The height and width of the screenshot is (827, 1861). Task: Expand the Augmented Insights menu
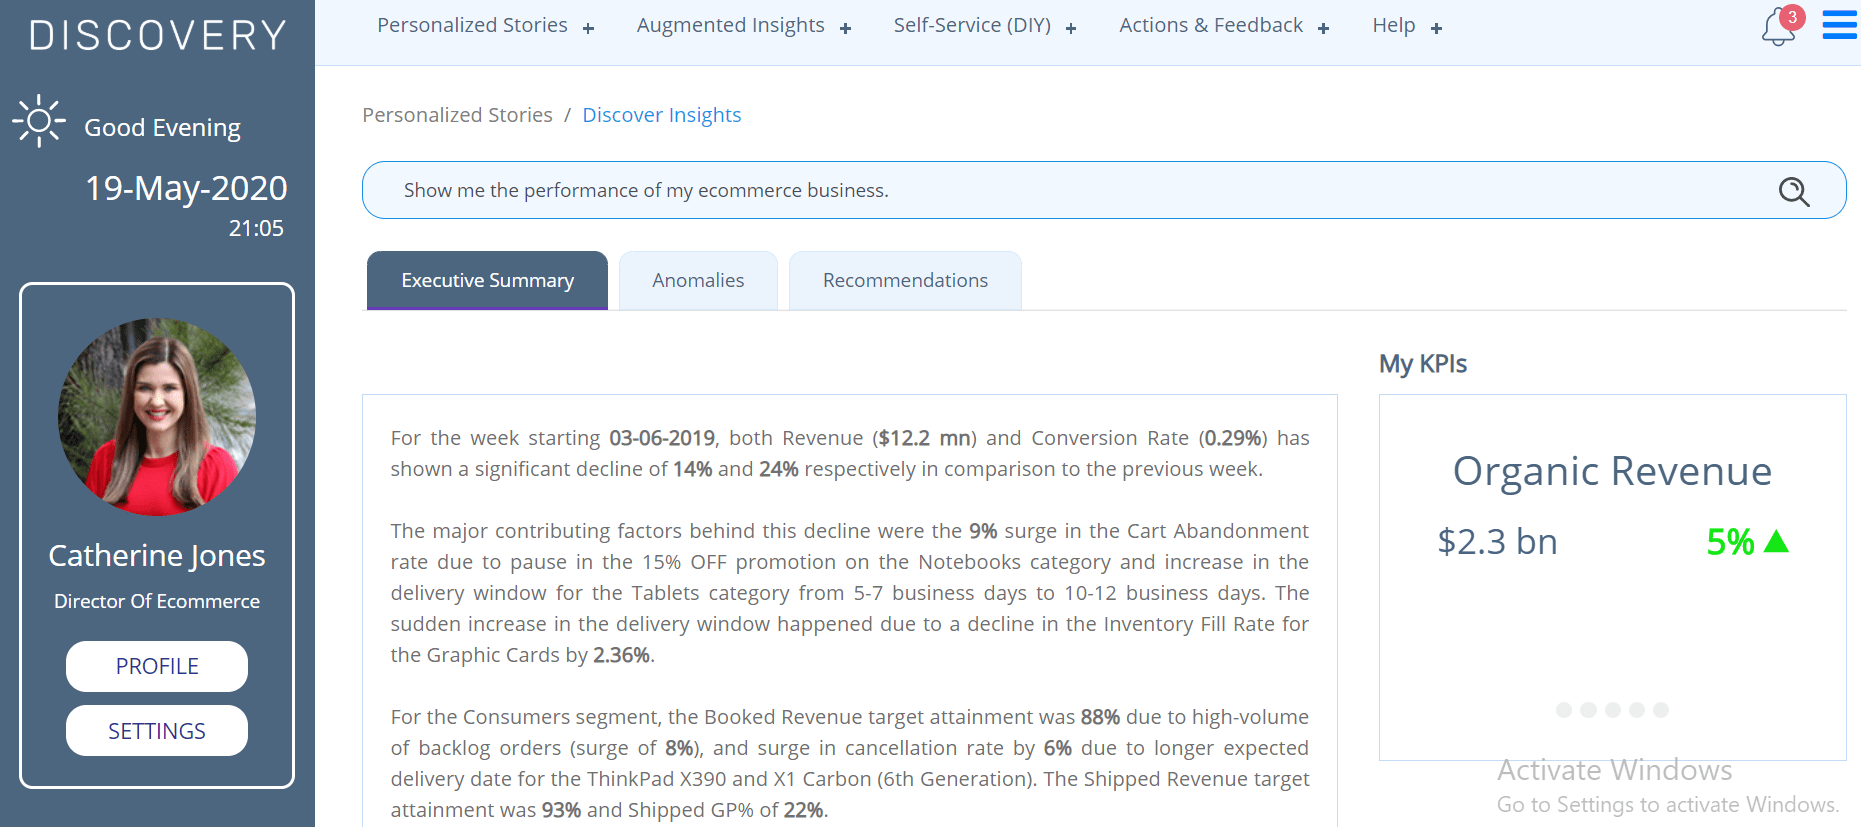coord(743,26)
